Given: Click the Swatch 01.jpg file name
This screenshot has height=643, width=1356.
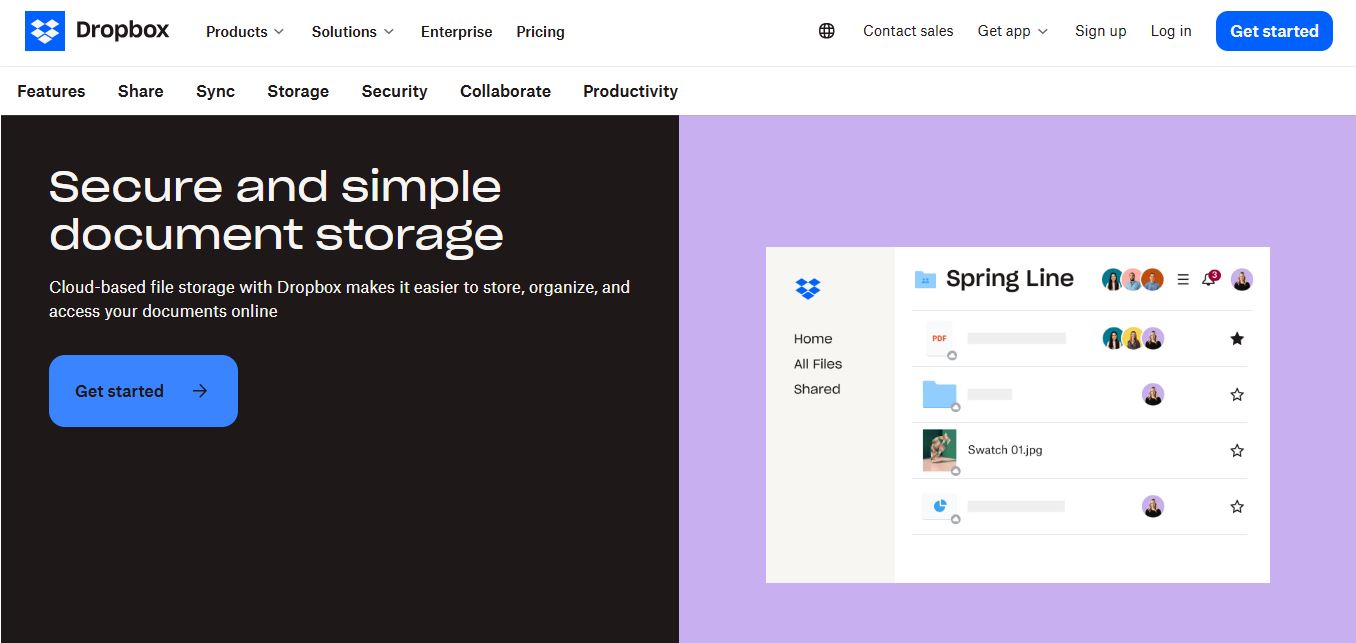Looking at the screenshot, I should click(1005, 450).
